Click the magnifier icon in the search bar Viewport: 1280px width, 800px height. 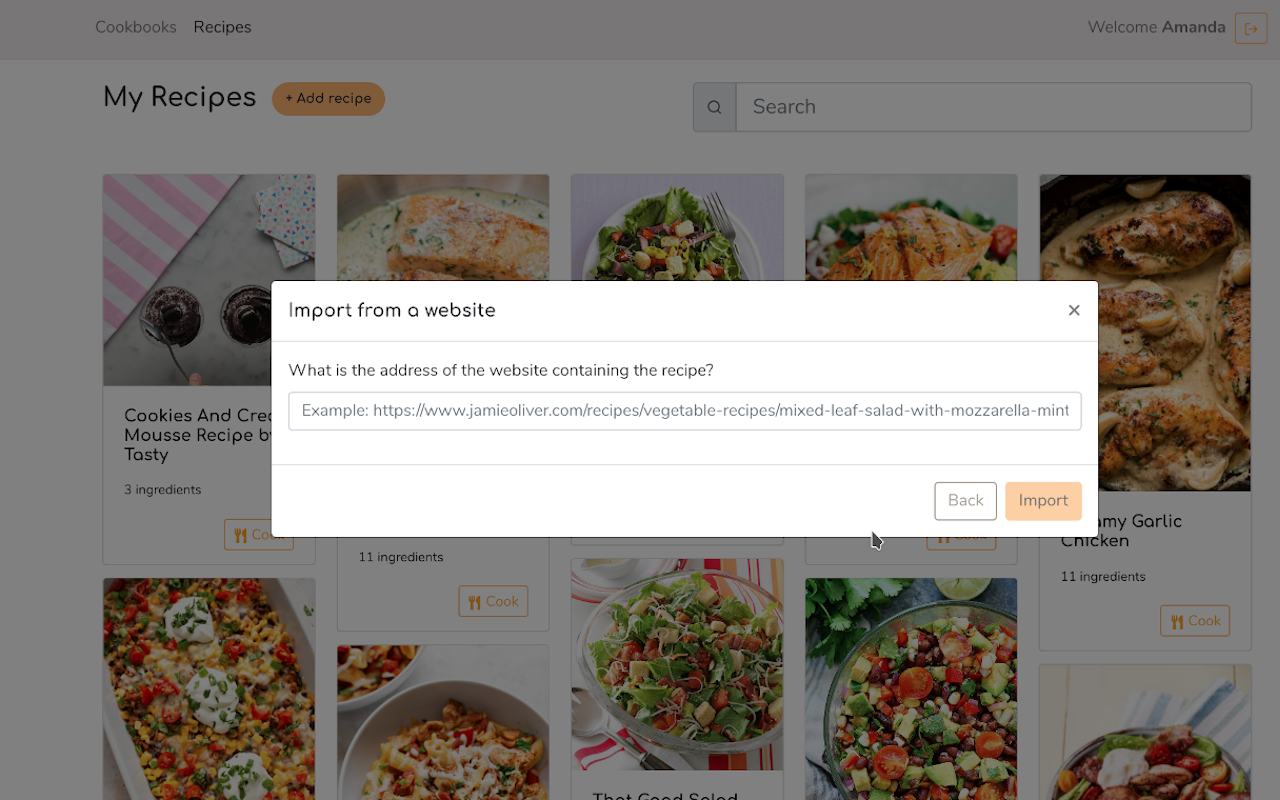click(714, 106)
